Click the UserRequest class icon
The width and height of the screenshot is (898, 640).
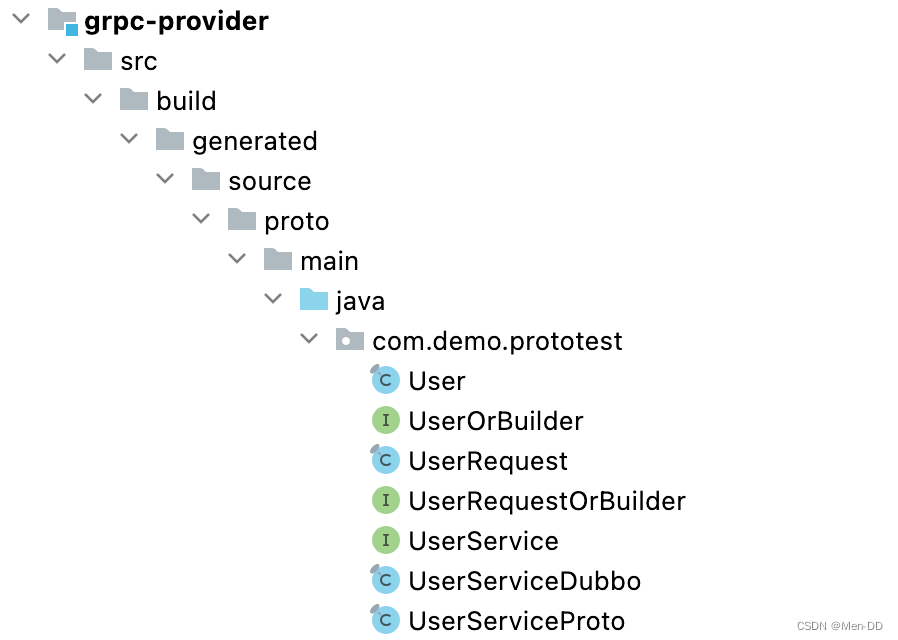pyautogui.click(x=385, y=461)
